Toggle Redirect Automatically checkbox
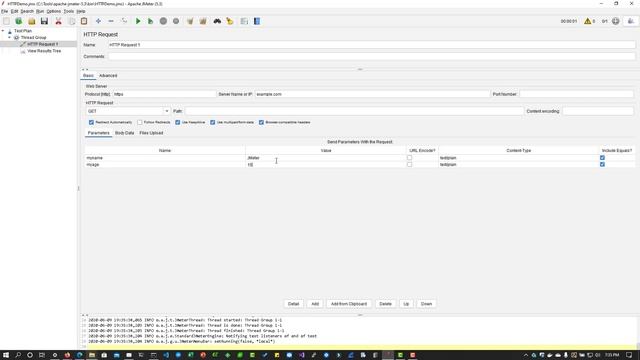This screenshot has height=360, width=640. click(91, 122)
